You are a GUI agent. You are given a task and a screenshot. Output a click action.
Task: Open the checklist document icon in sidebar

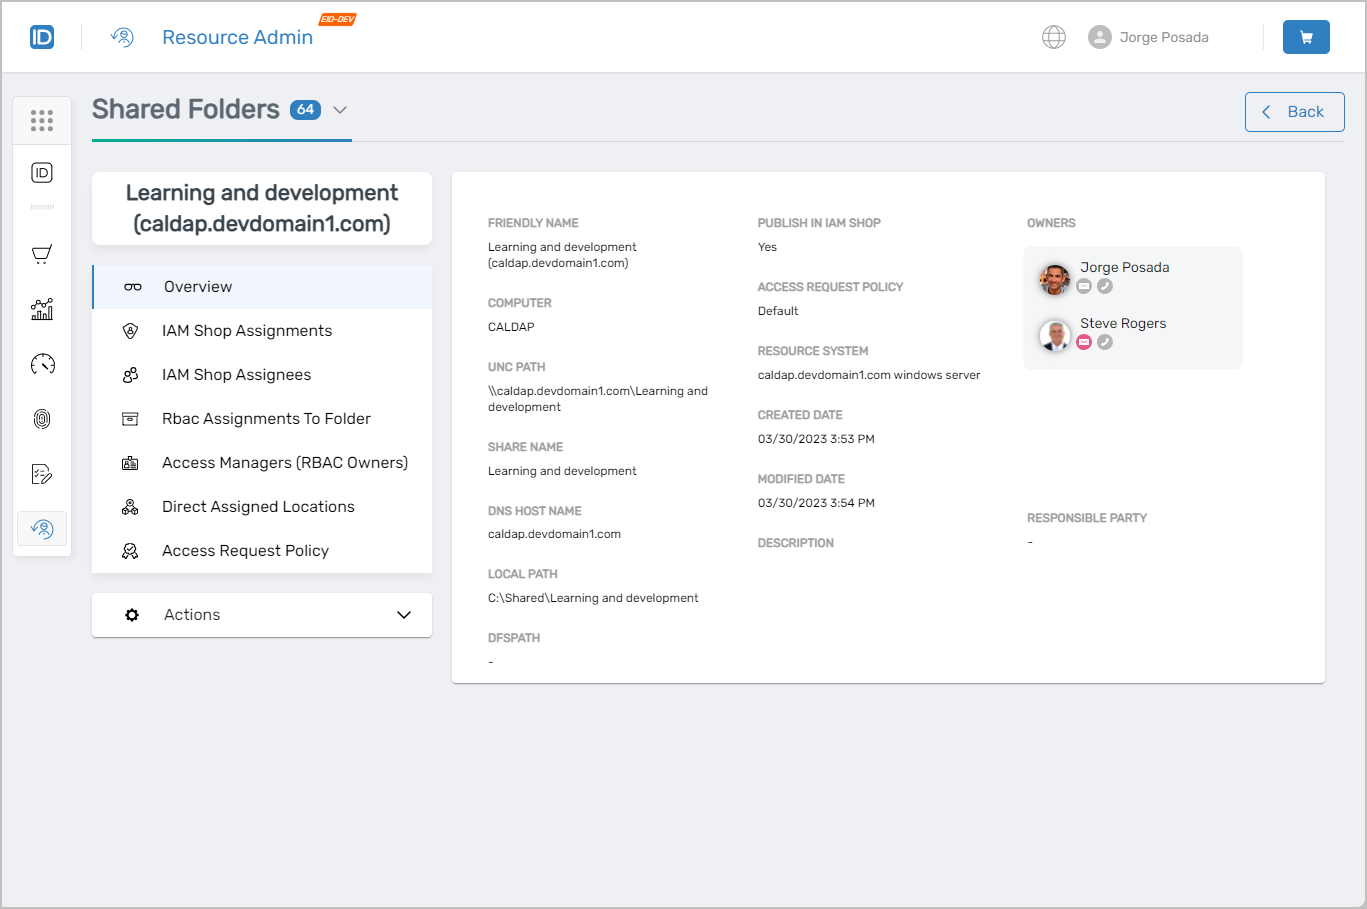coord(41,473)
